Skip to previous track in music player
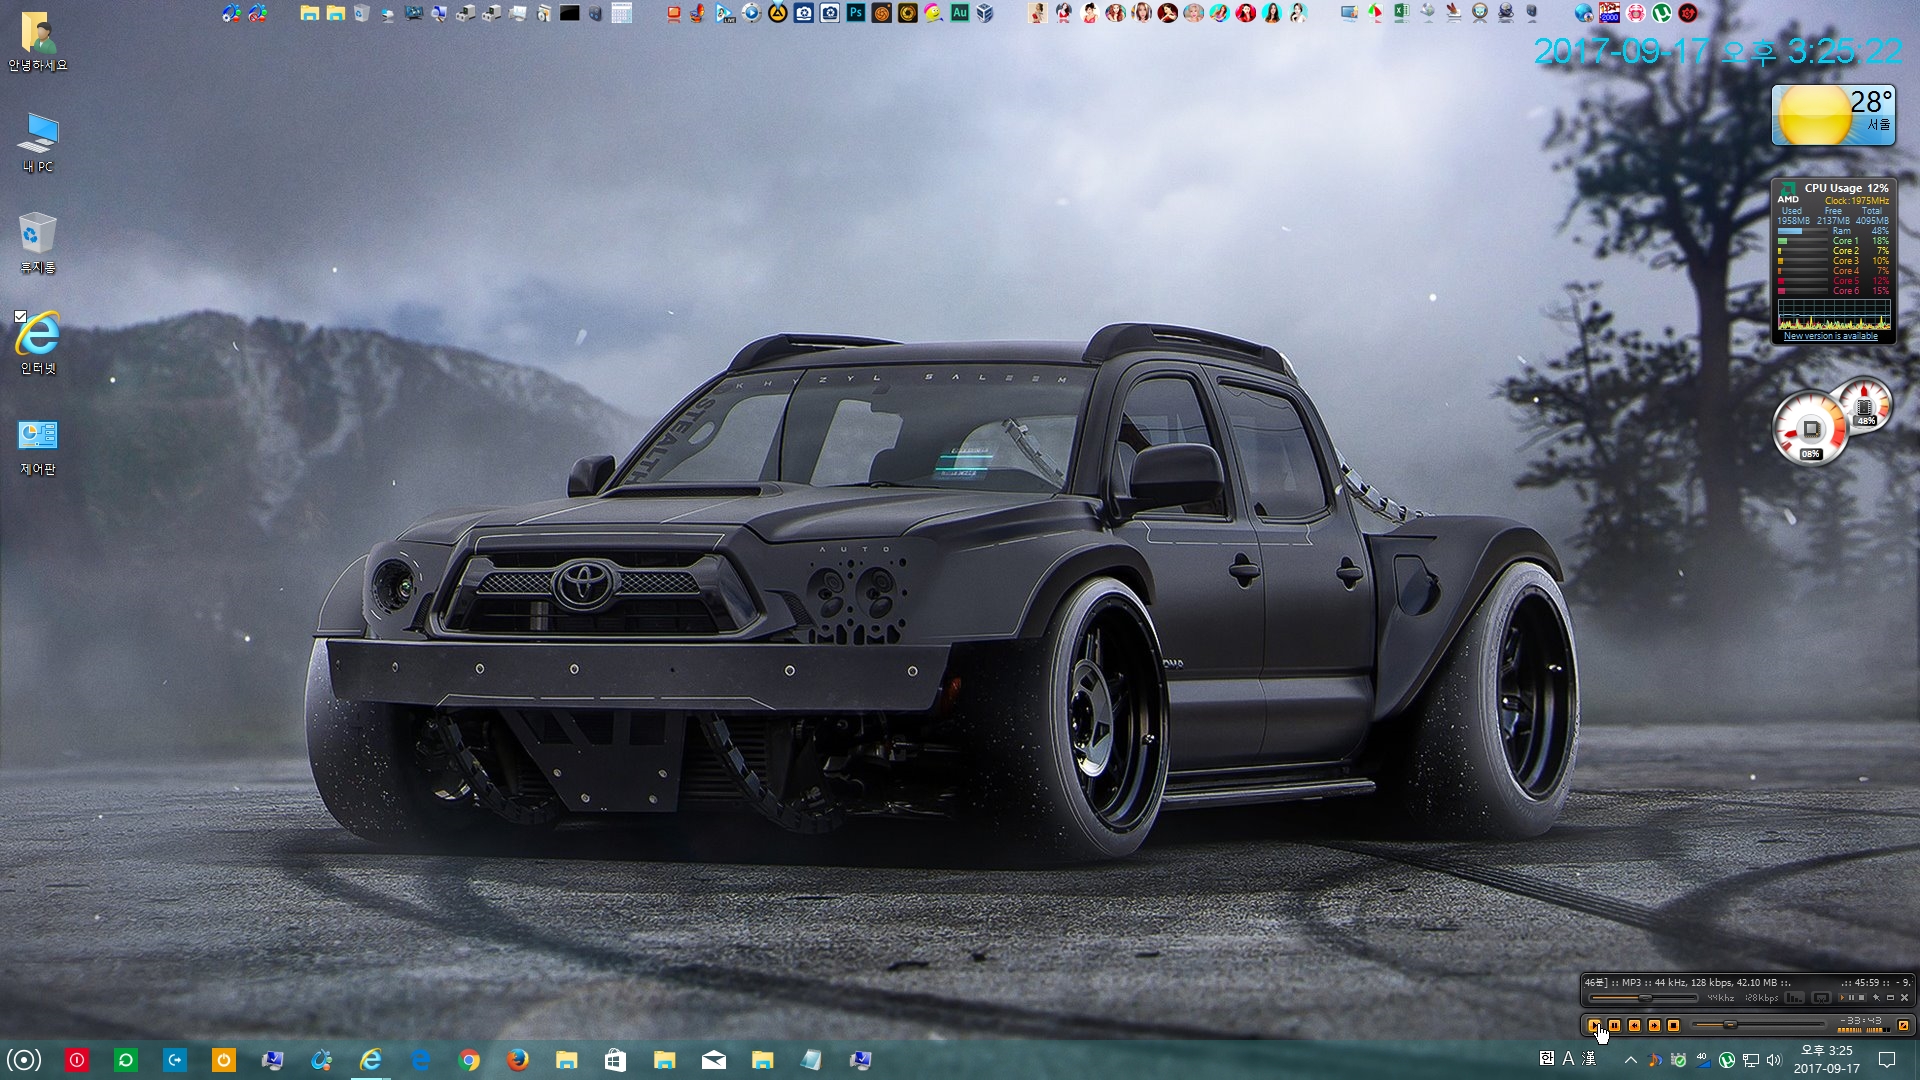Screen dimensions: 1920x1080 [1634, 1025]
